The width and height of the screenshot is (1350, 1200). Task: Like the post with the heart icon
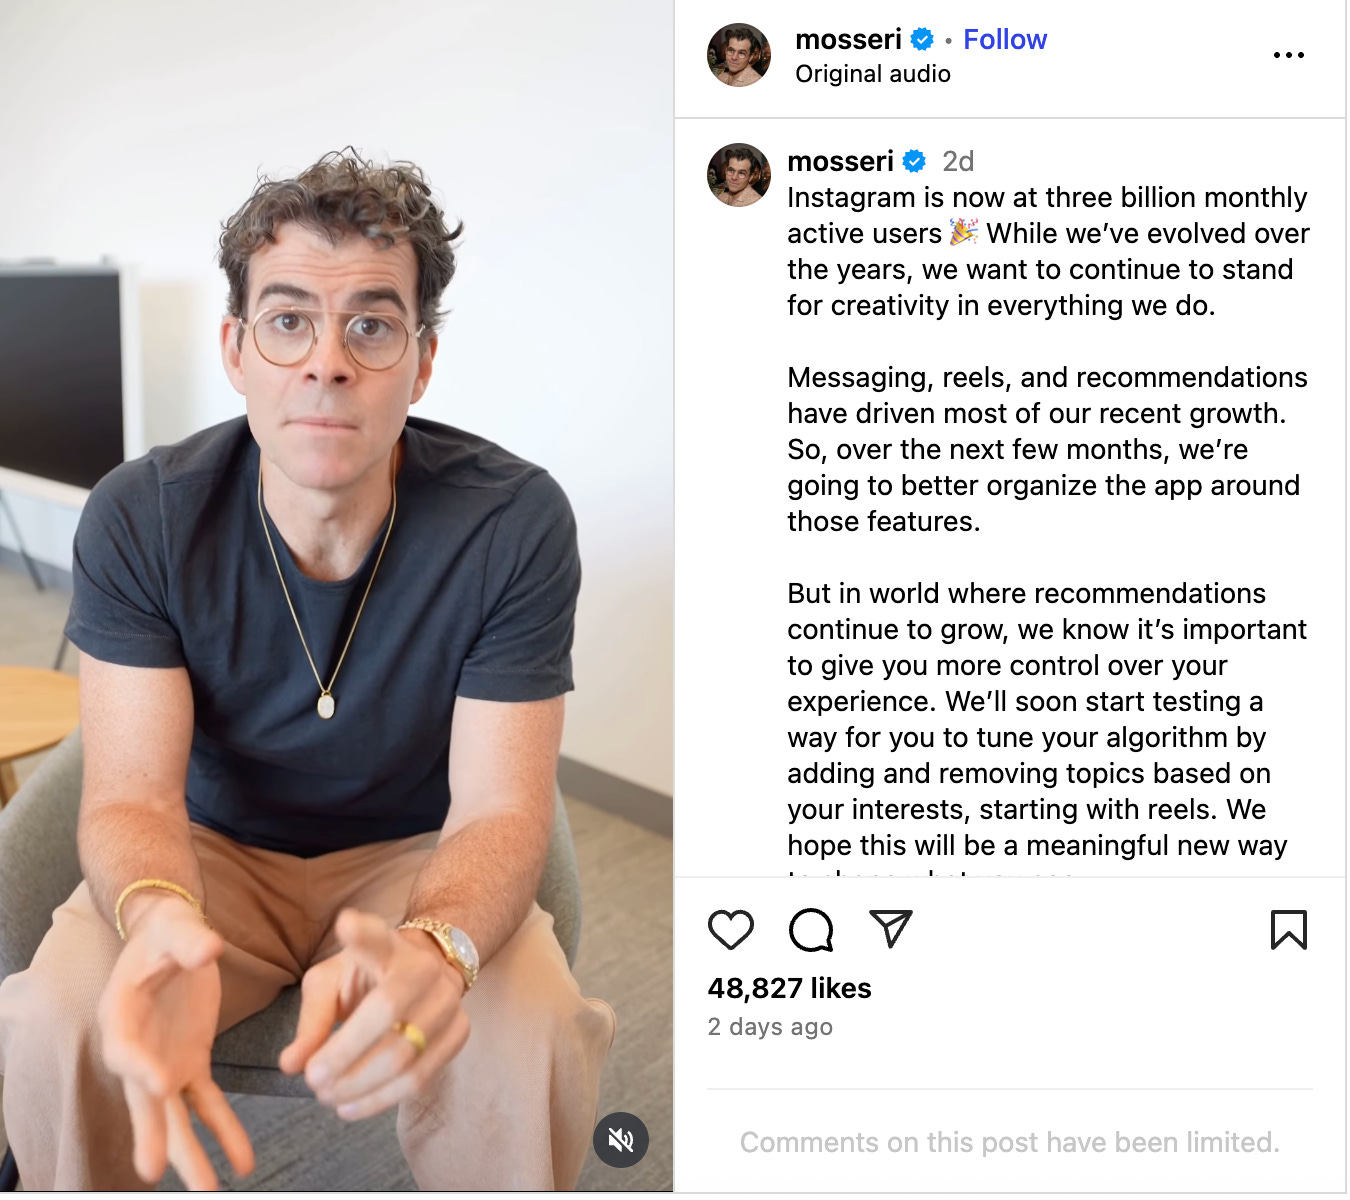[731, 930]
